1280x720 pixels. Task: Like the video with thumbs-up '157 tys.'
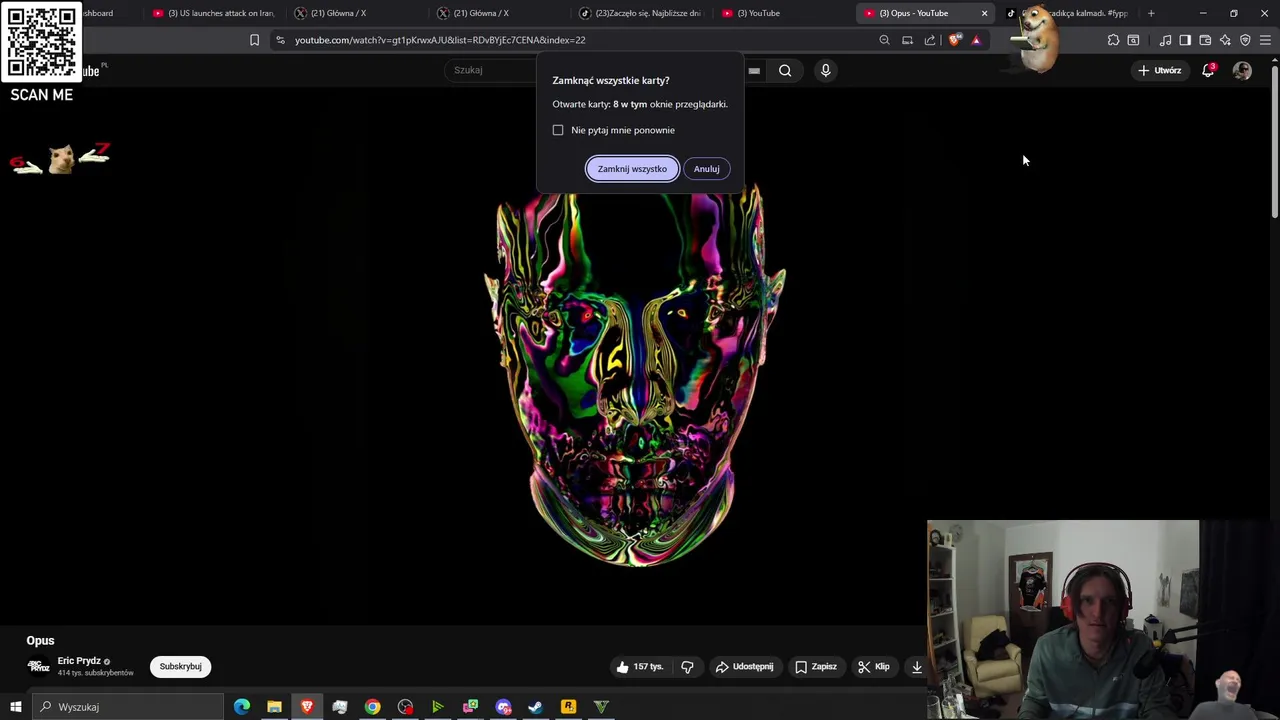coord(640,667)
